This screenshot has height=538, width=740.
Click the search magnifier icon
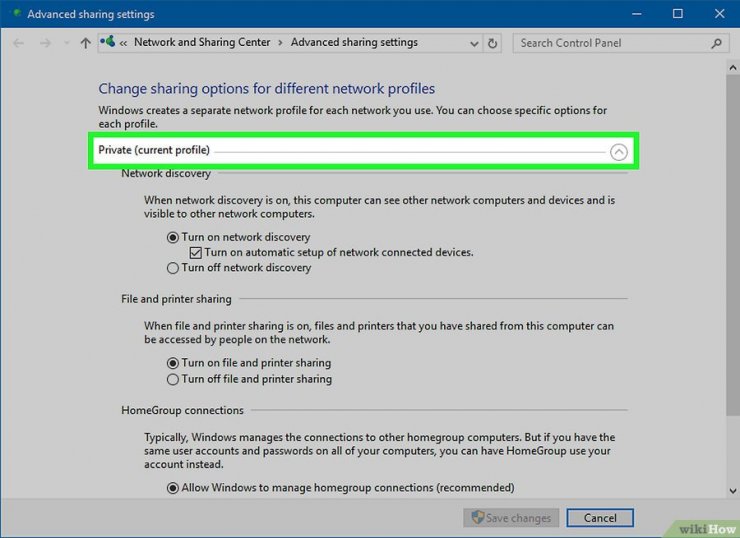(716, 44)
